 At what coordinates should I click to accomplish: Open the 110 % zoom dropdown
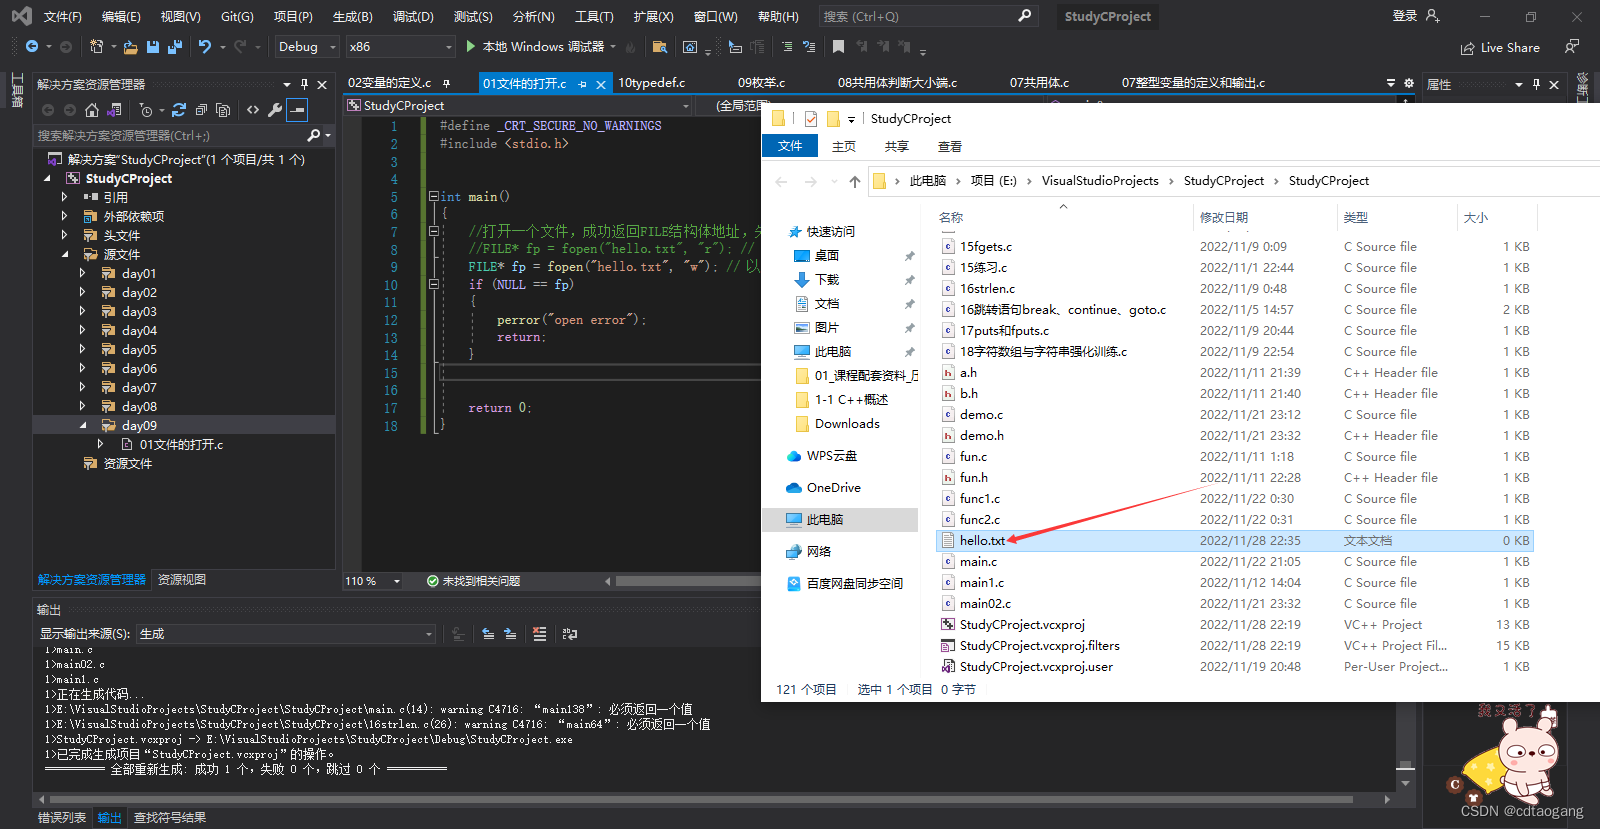click(x=373, y=581)
